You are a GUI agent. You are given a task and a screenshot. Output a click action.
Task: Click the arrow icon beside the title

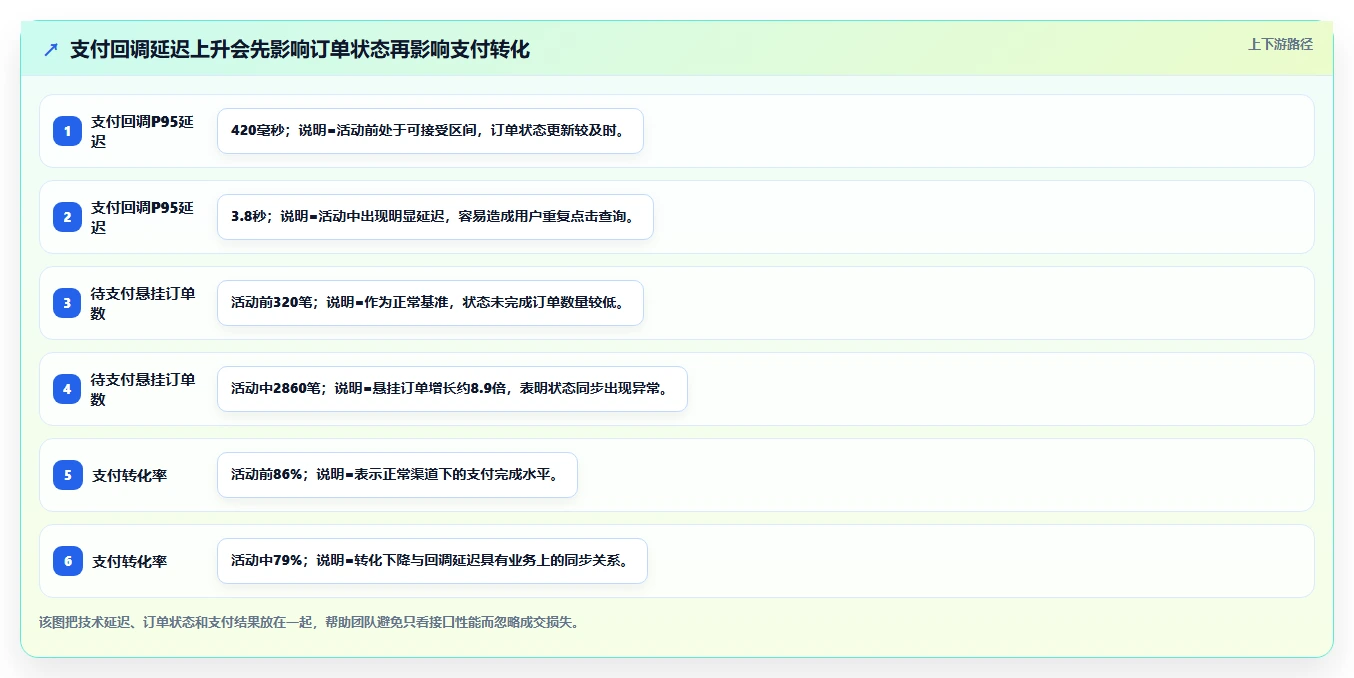pyautogui.click(x=51, y=50)
